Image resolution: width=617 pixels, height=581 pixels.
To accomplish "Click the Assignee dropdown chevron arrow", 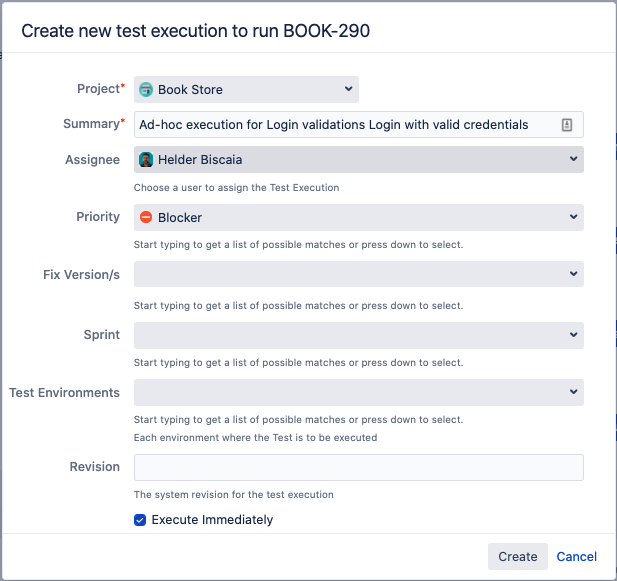I will pos(573,159).
